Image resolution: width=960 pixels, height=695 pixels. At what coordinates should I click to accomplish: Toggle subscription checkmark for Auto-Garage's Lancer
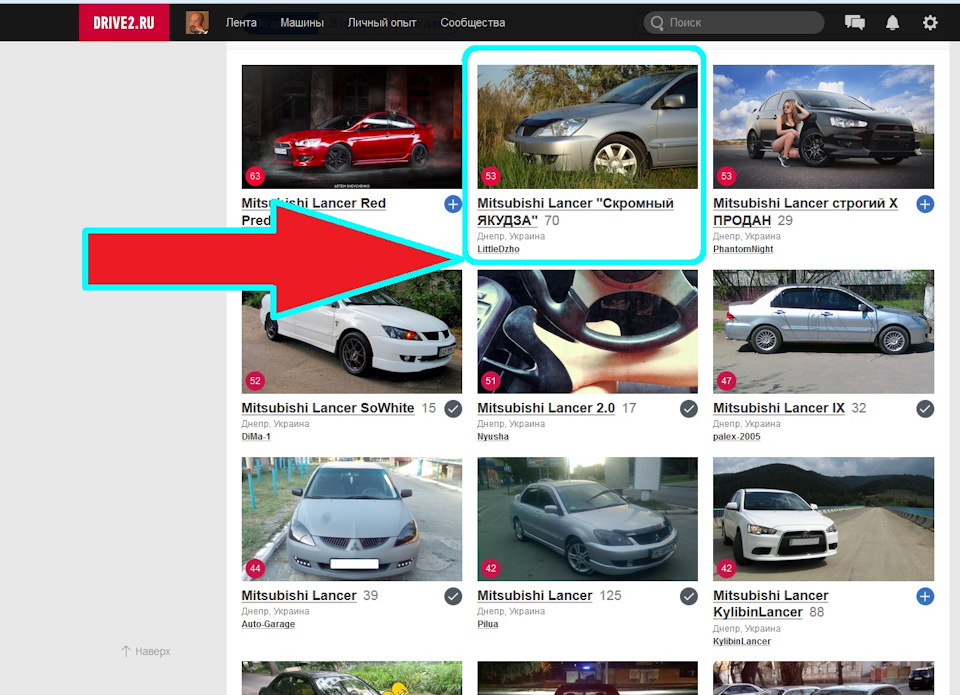click(453, 596)
